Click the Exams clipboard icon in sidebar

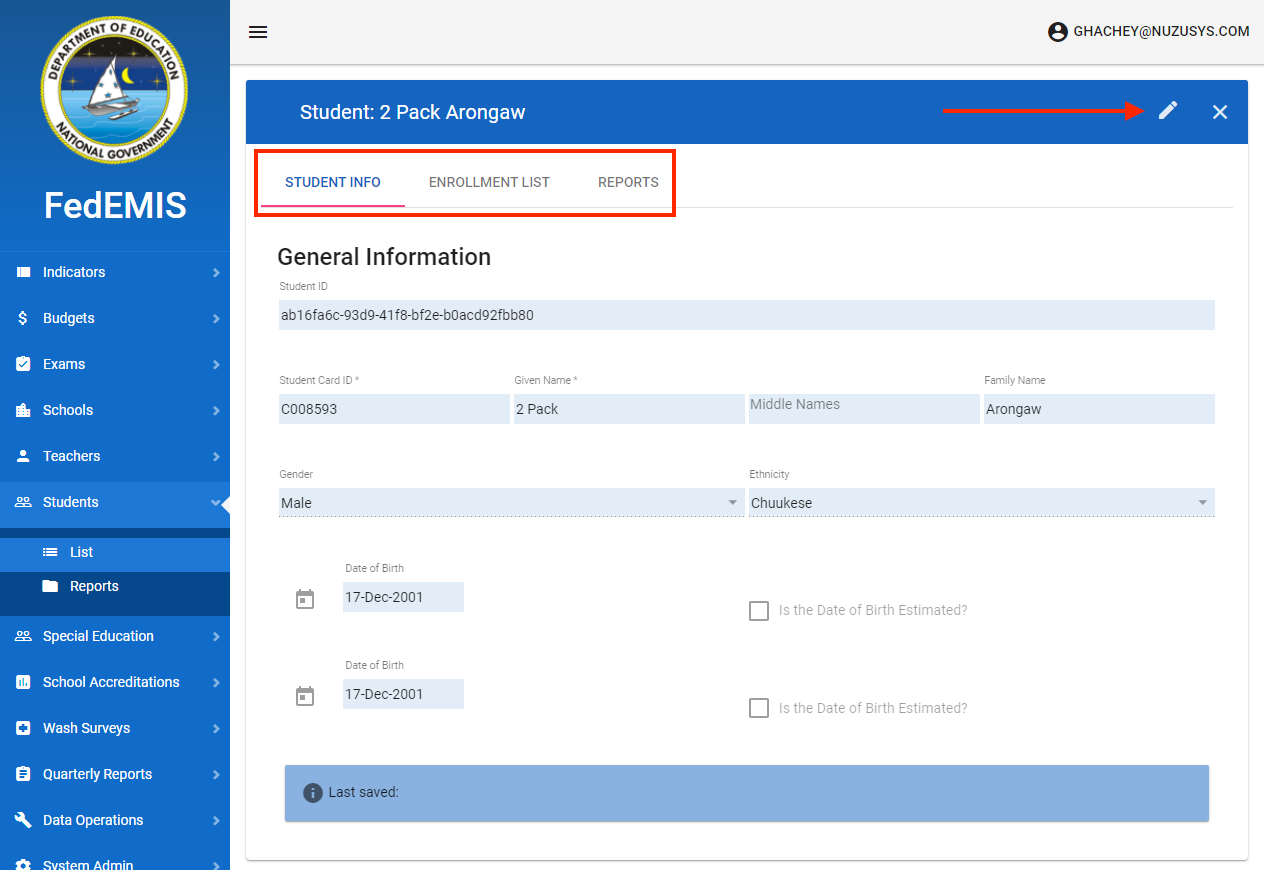coord(23,364)
